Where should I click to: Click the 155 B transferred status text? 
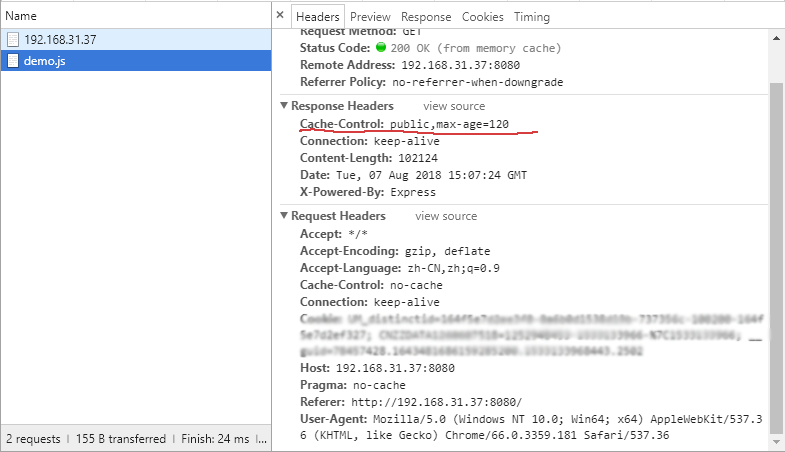tap(121, 439)
